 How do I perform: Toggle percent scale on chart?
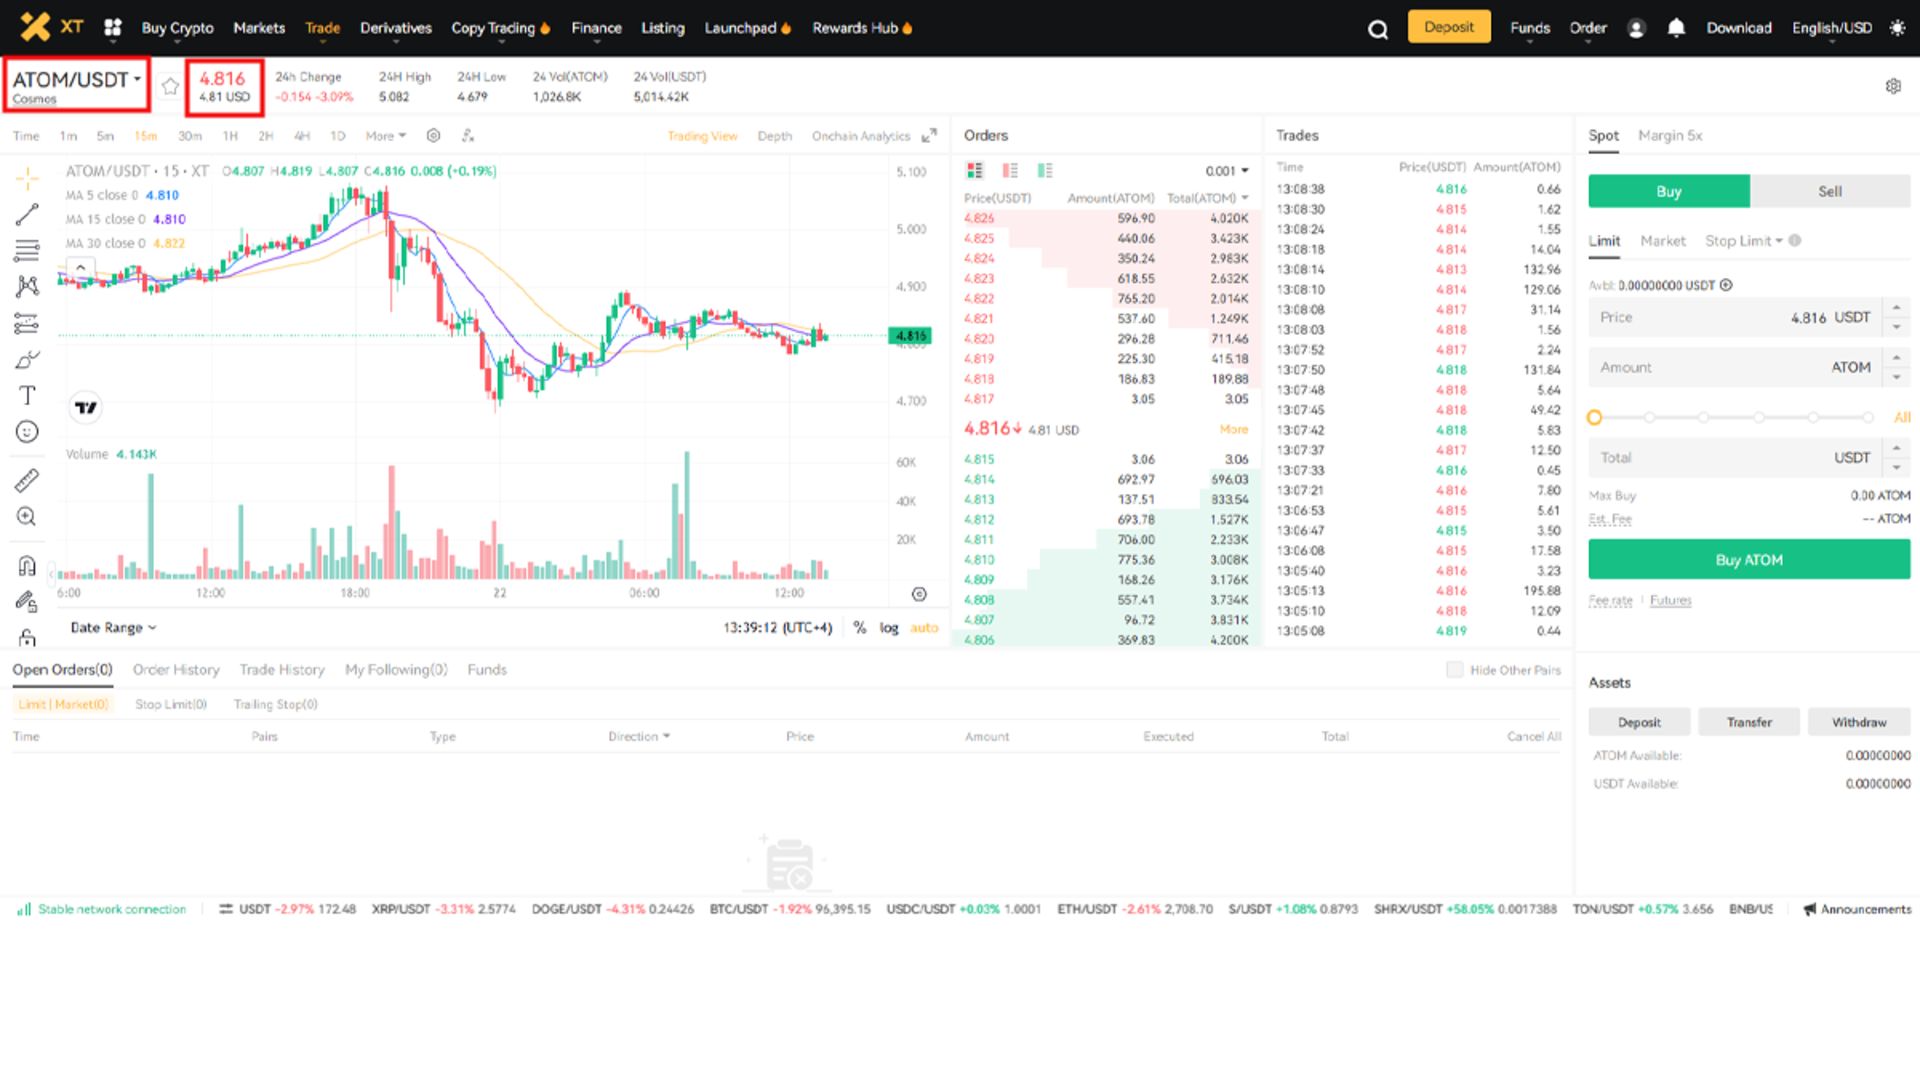[860, 628]
